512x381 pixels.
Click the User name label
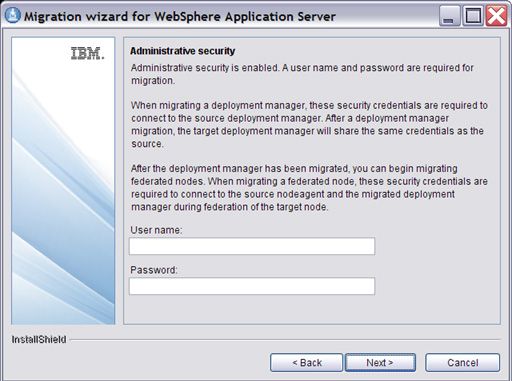pos(156,230)
